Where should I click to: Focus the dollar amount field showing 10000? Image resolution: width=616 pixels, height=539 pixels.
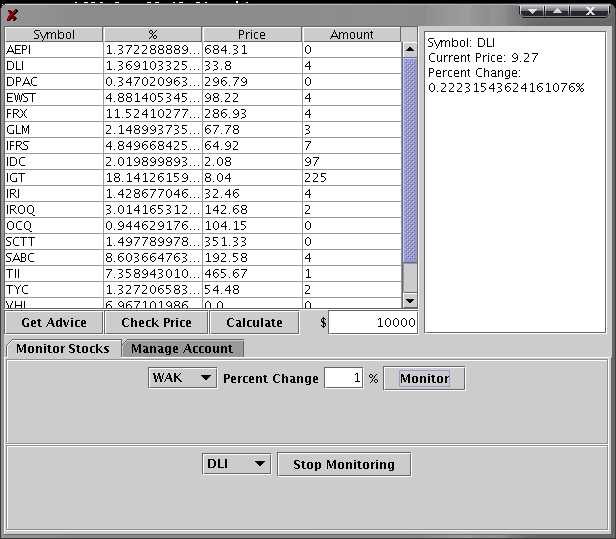[x=373, y=322]
